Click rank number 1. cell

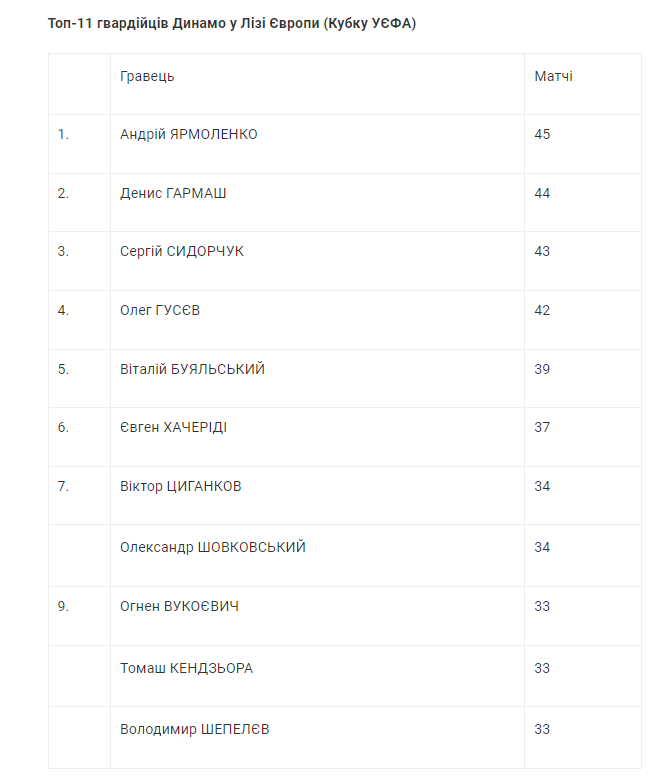(63, 134)
